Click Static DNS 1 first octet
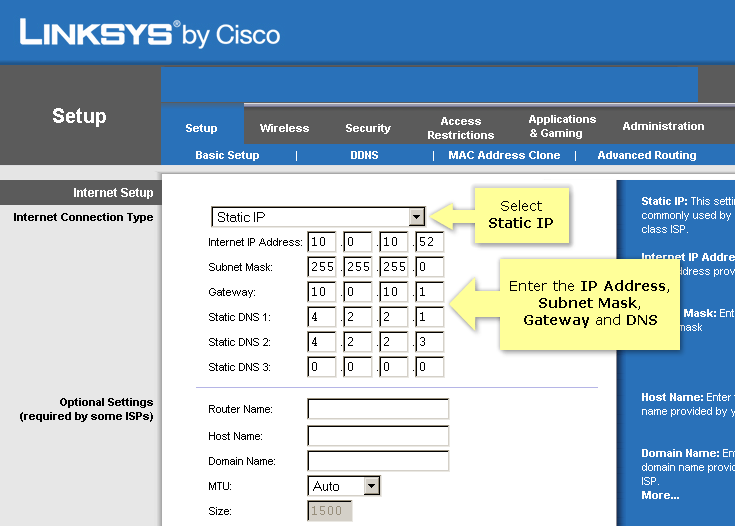 (322, 317)
